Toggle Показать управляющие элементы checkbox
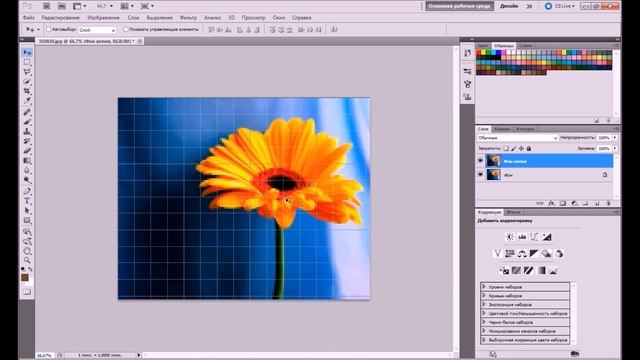The image size is (640, 360). pos(126,29)
